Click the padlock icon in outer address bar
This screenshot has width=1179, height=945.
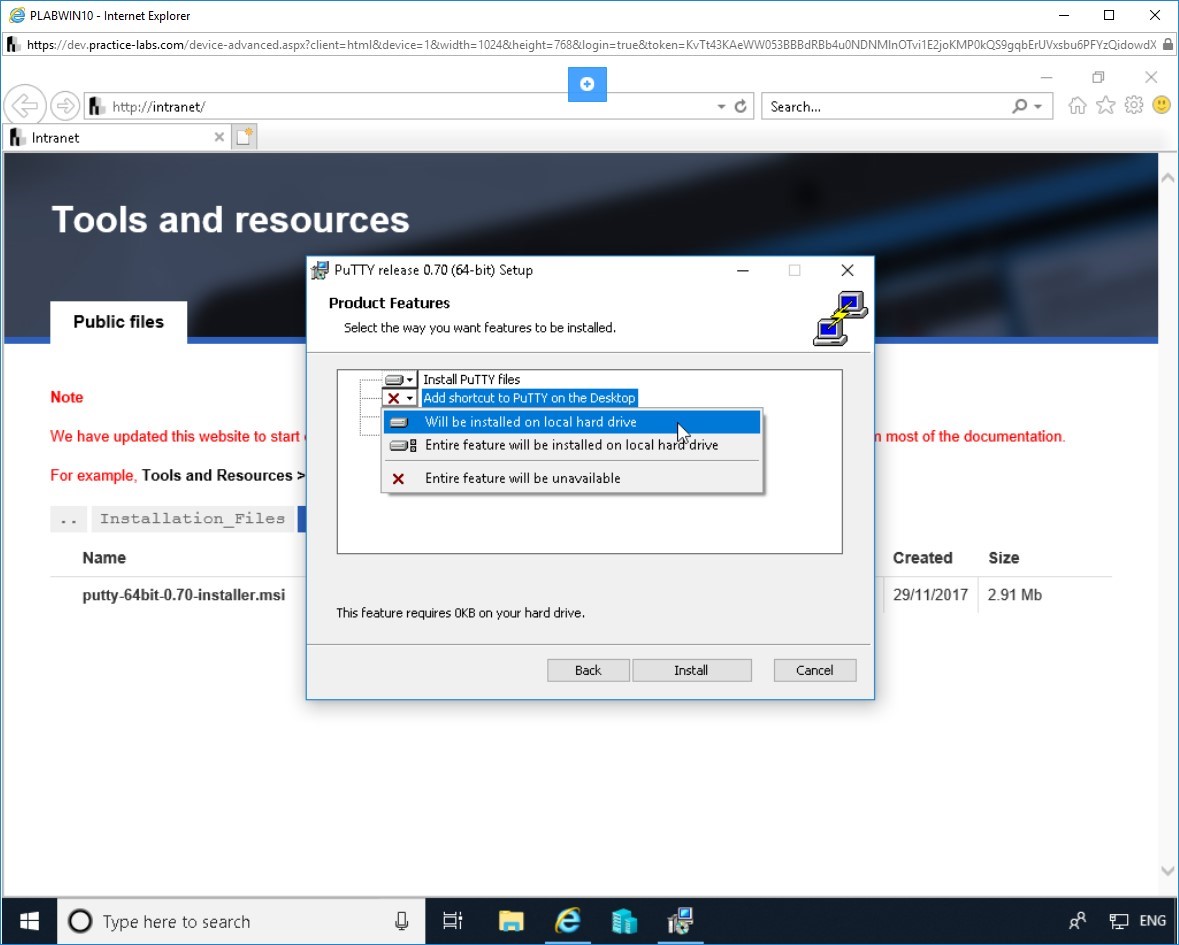coord(1167,44)
